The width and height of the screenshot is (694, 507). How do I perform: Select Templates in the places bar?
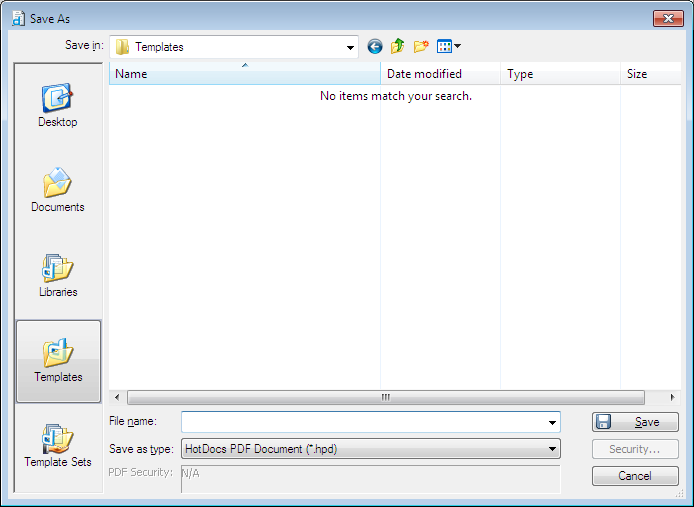(58, 361)
